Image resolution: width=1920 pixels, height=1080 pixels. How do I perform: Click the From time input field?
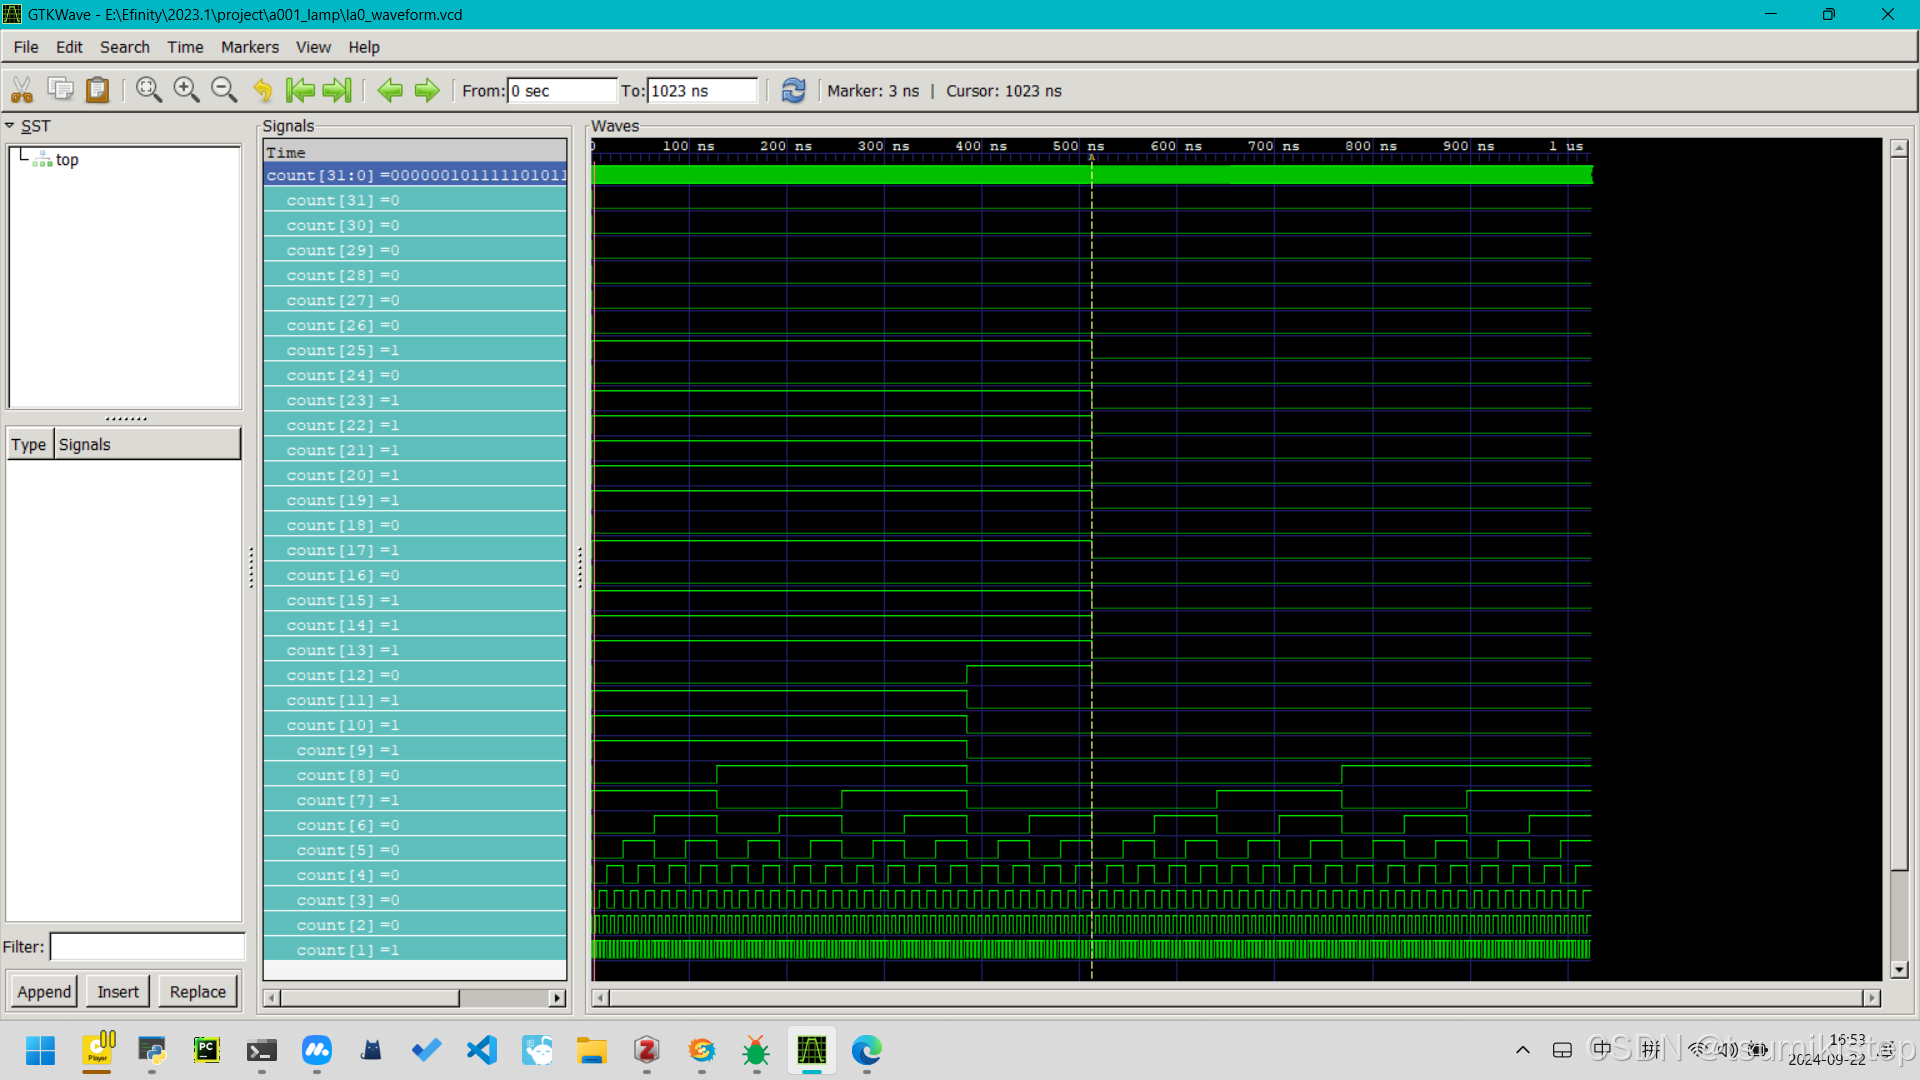[x=562, y=91]
